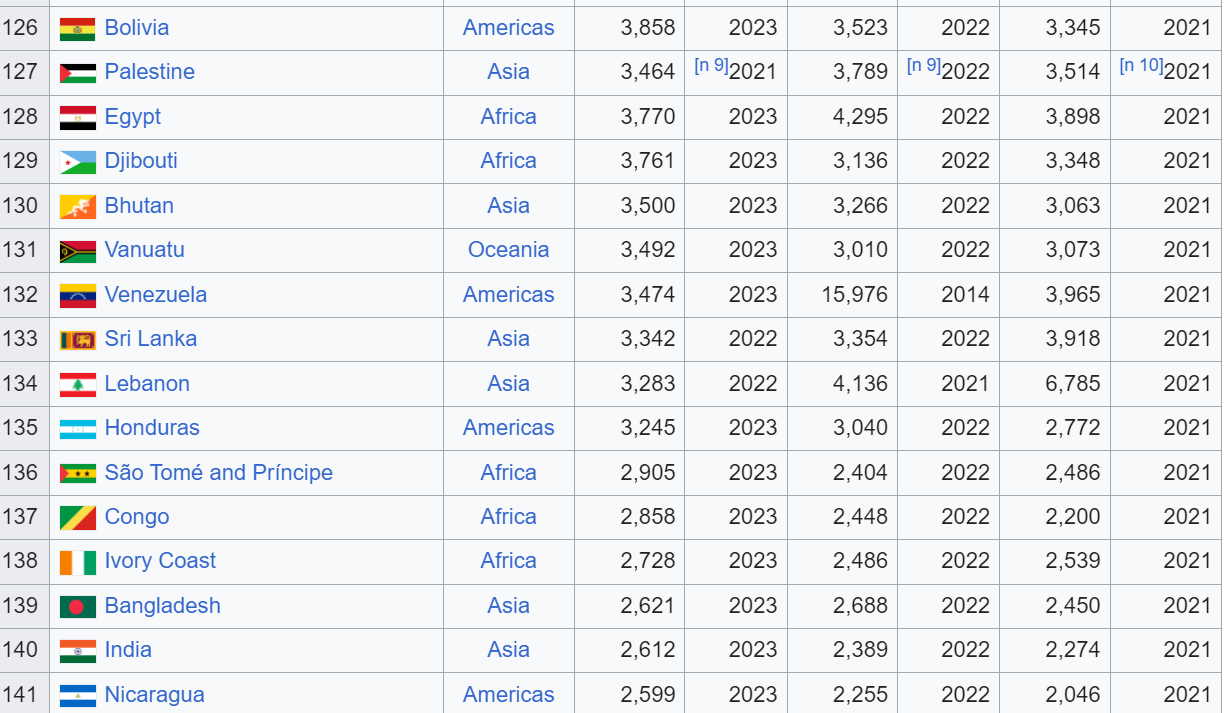The width and height of the screenshot is (1225, 713).
Task: Click Oceania region link for Vanuatu
Action: (x=508, y=250)
